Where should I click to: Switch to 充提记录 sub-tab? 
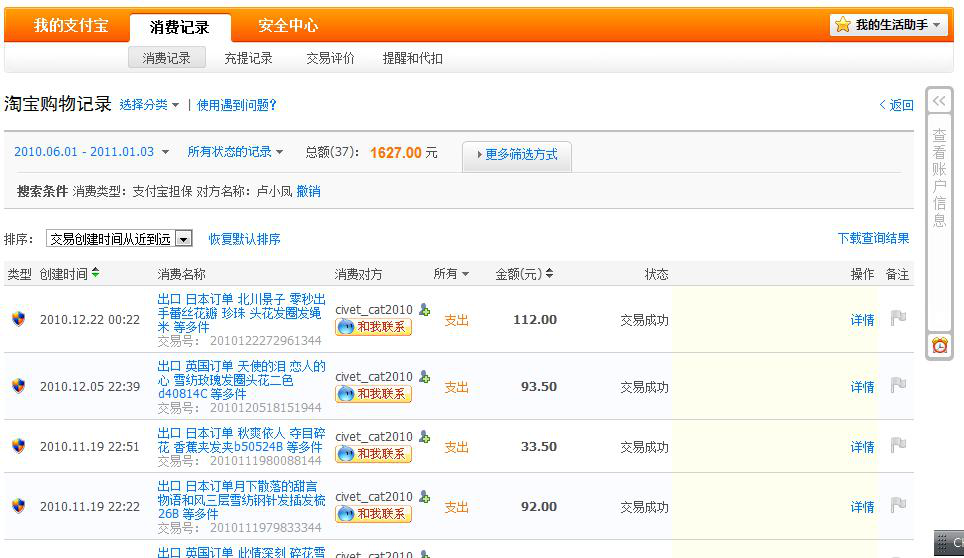coord(248,58)
